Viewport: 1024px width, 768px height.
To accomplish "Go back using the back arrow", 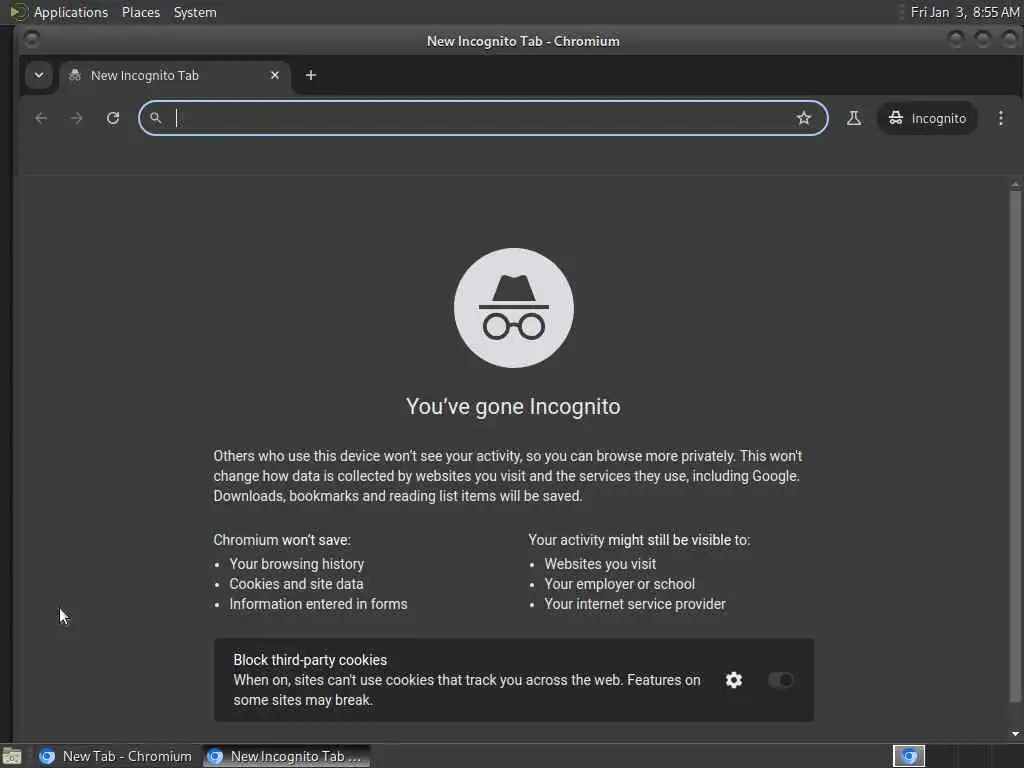I will point(41,118).
